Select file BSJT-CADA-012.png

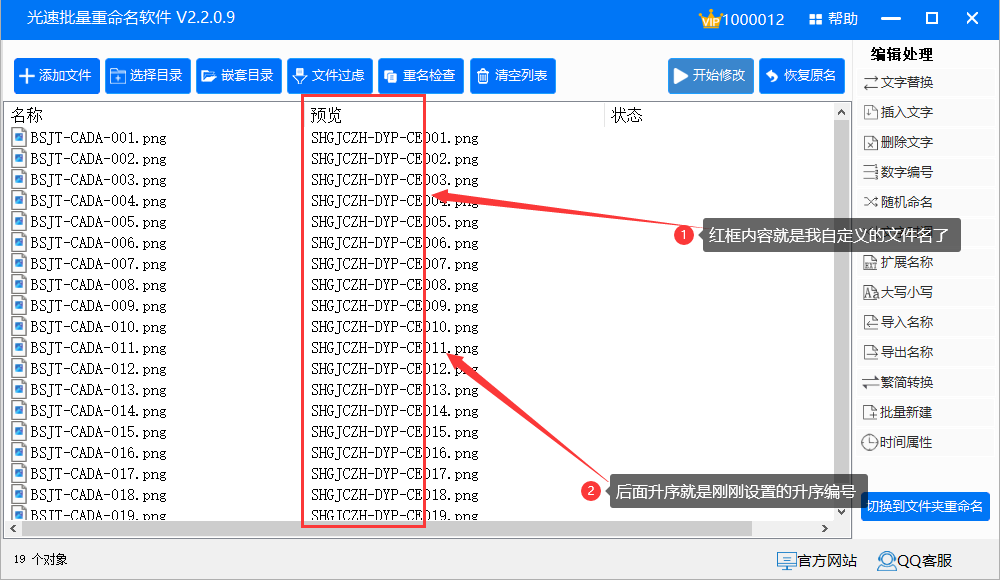(x=98, y=369)
